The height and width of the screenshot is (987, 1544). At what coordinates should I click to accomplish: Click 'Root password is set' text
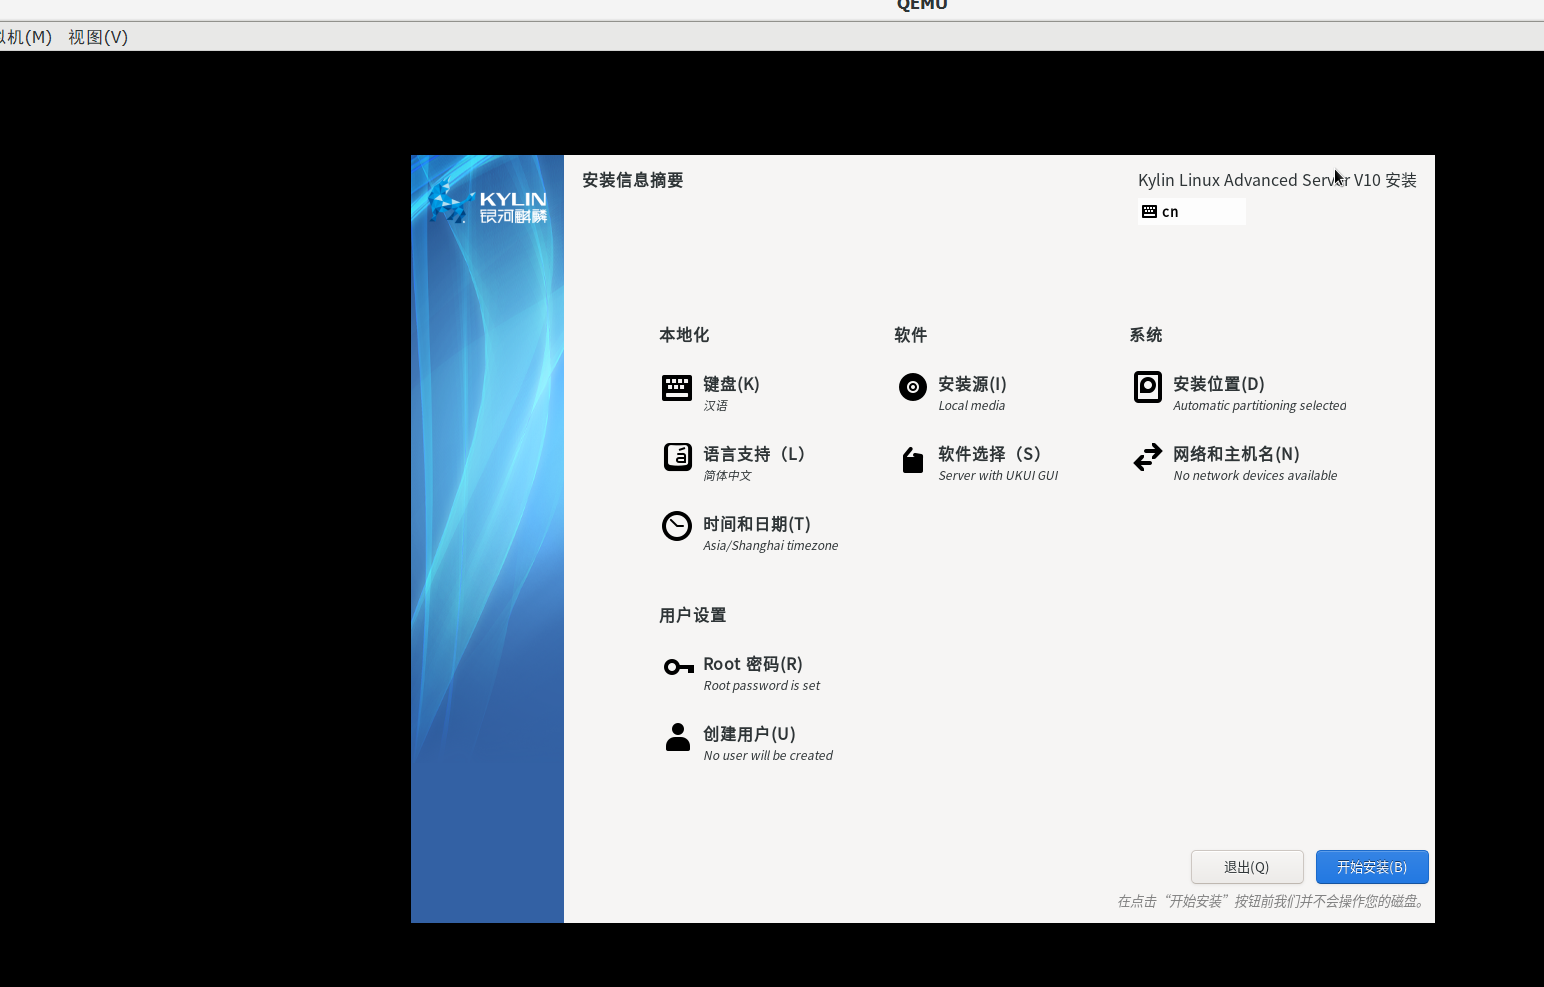[x=762, y=686]
